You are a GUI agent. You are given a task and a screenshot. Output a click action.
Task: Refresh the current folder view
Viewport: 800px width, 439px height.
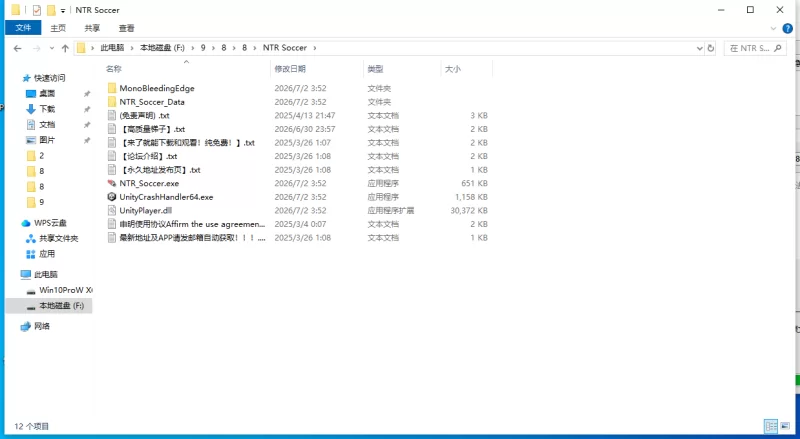point(711,48)
